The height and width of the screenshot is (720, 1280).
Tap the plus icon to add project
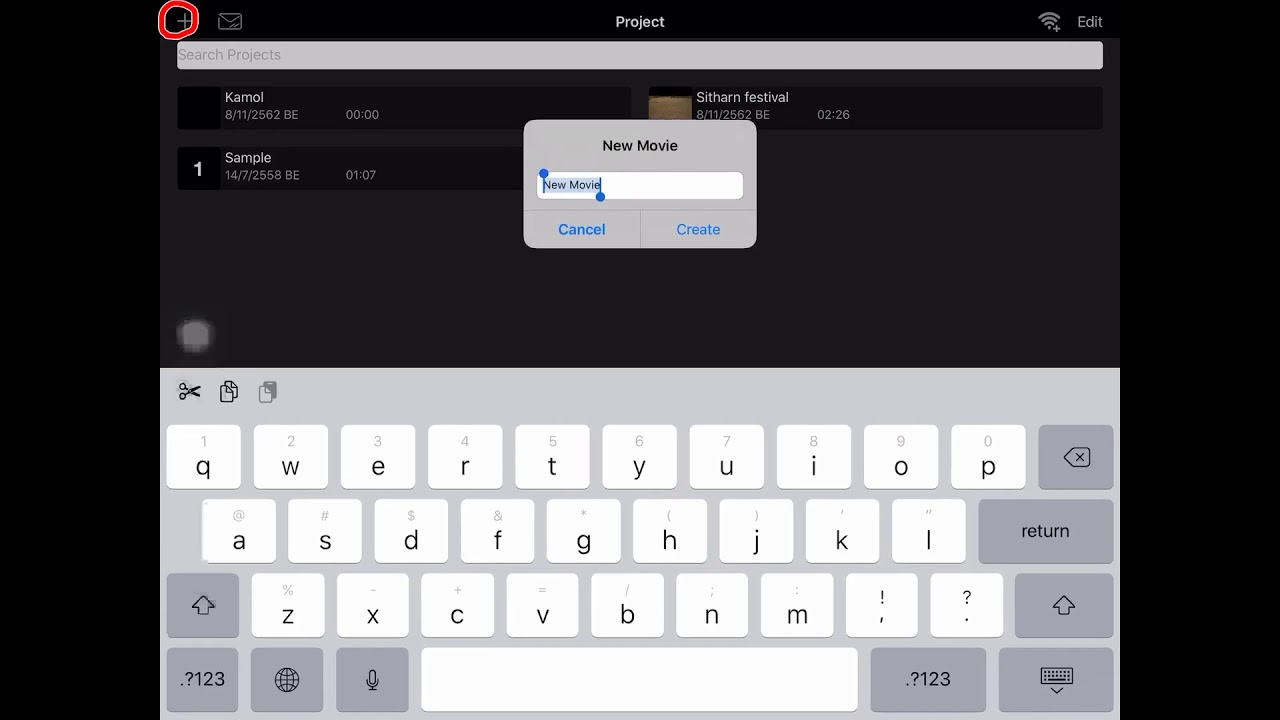183,21
